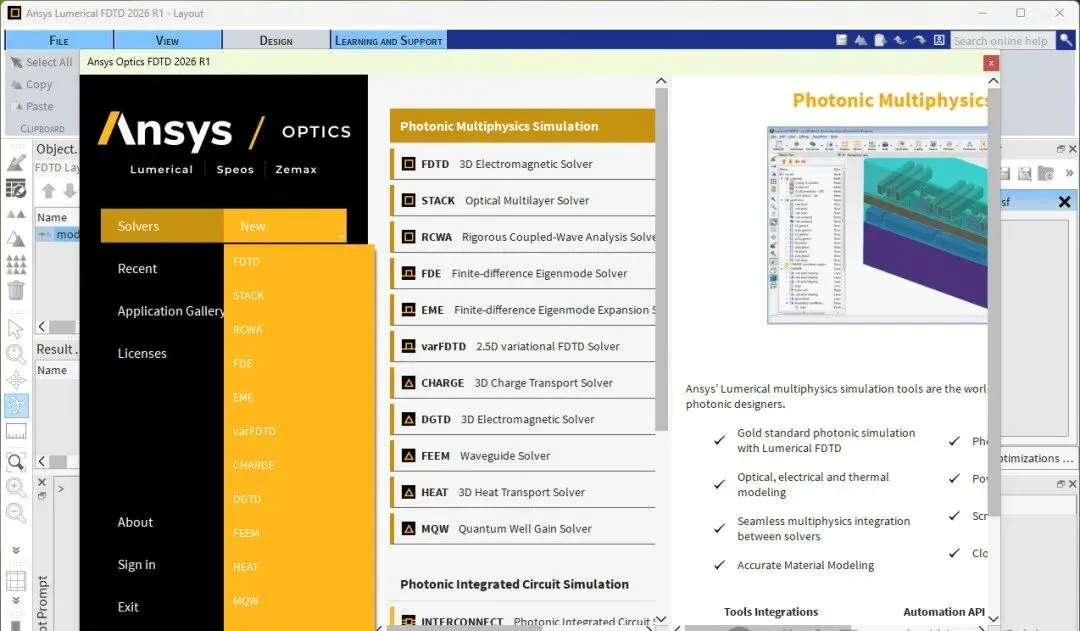Open the Design ribbon tab
This screenshot has height=631, width=1080.
coord(276,41)
